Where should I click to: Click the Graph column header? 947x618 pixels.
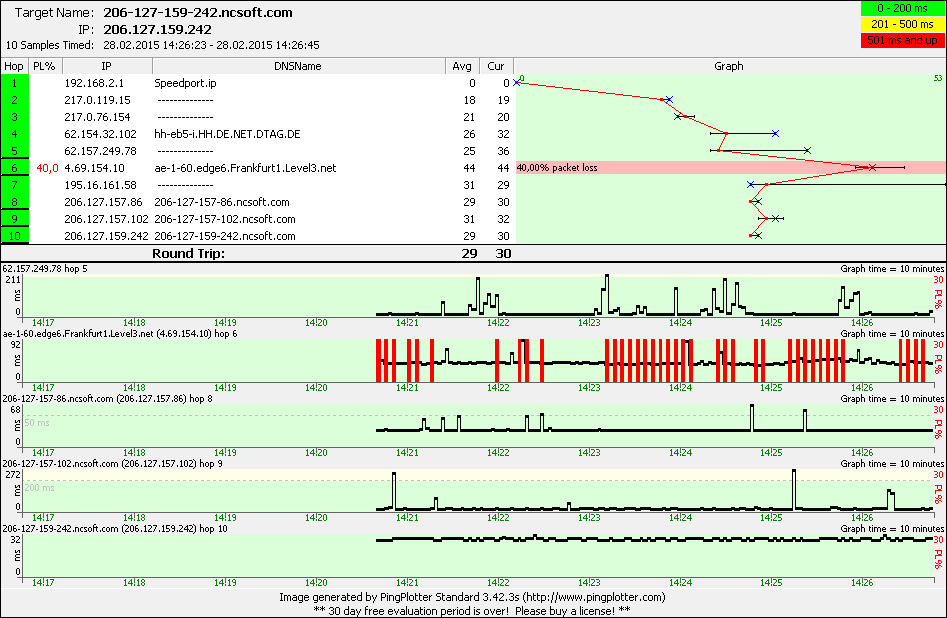728,66
